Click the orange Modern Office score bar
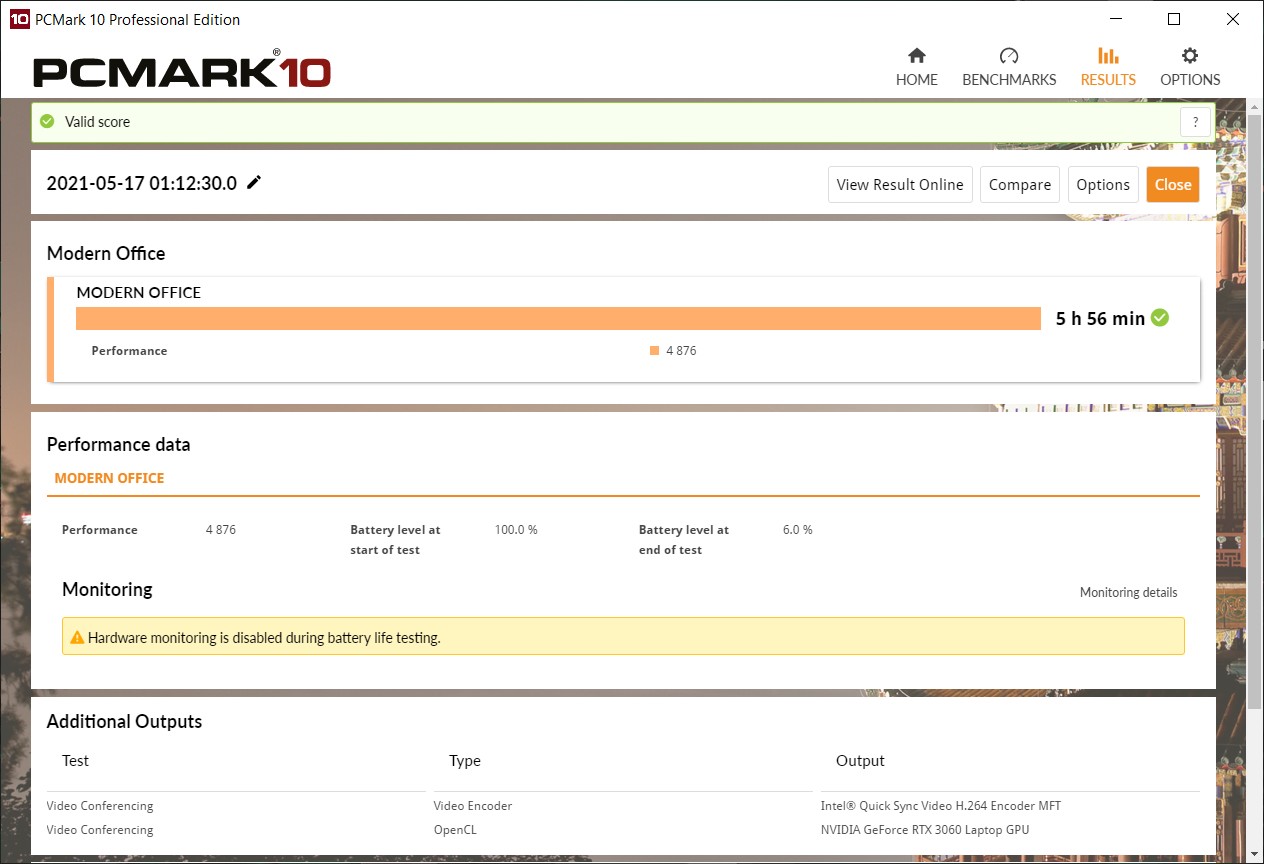This screenshot has width=1264, height=864. pos(558,318)
